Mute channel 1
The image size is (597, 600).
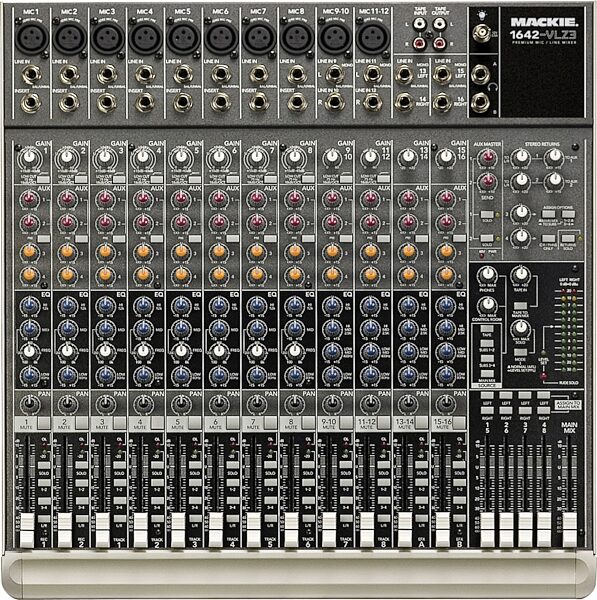(x=44, y=423)
